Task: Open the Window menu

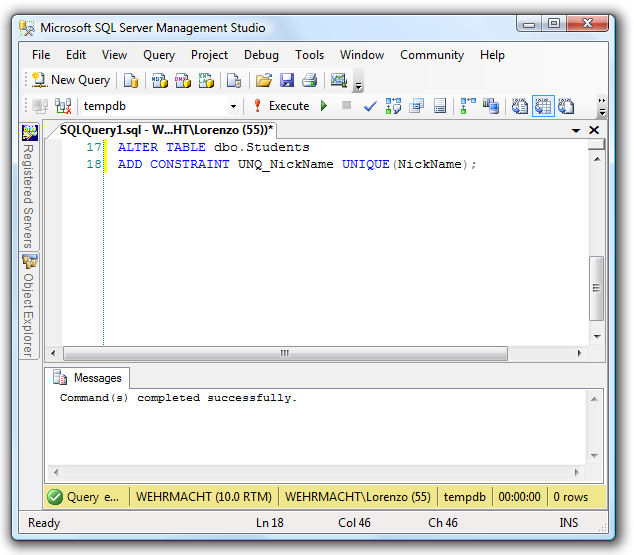Action: click(x=362, y=55)
